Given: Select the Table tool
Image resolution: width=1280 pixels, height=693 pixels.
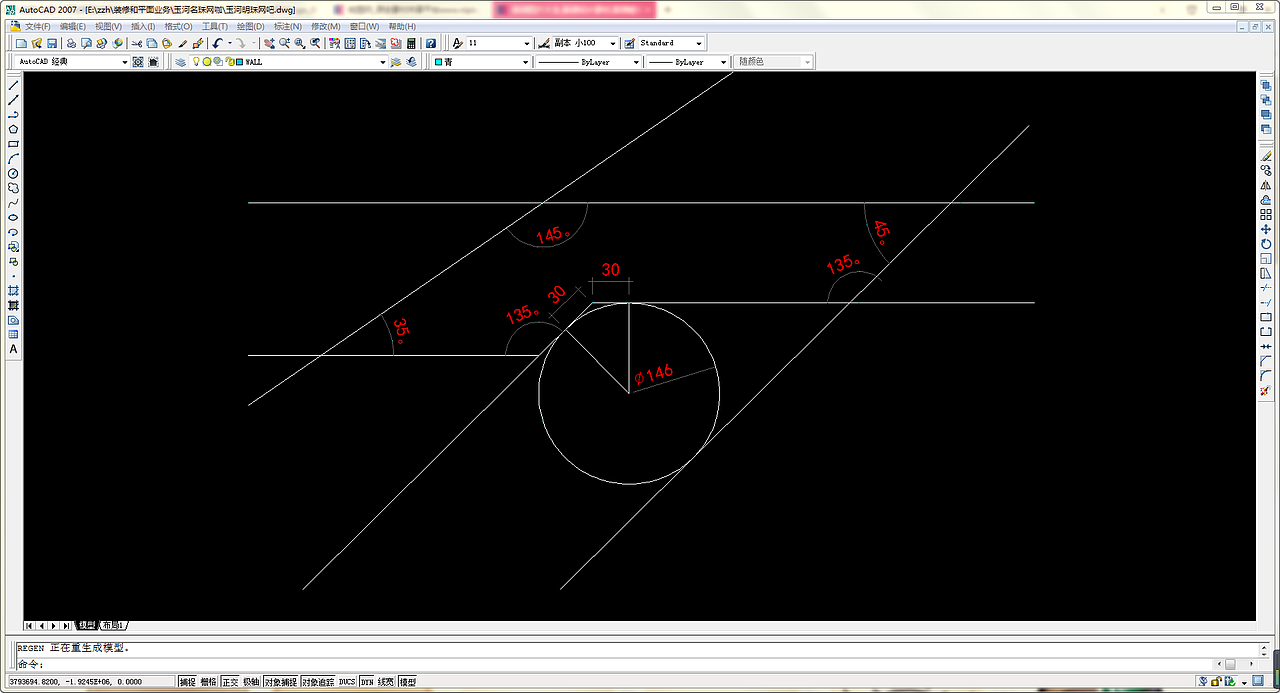Looking at the screenshot, I should click(13, 334).
